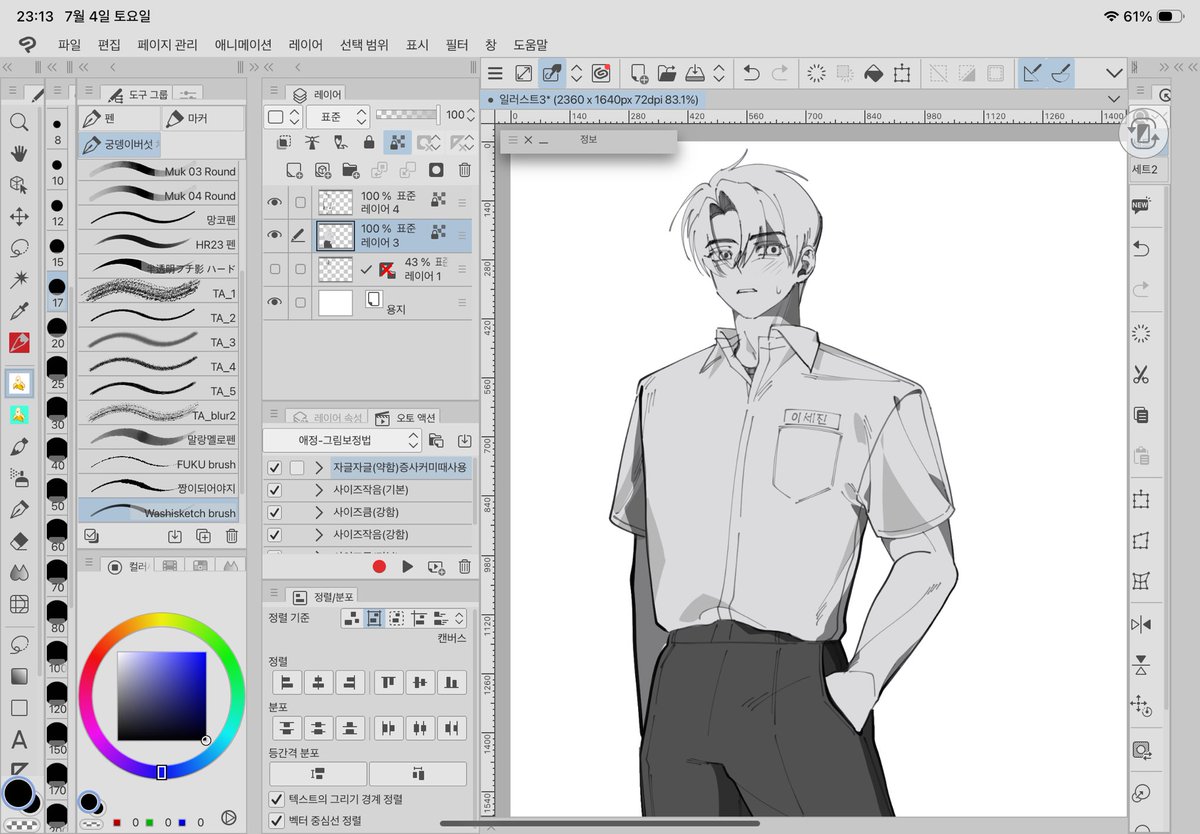Select the Eyedropper tool
The image size is (1200, 834).
(18, 311)
